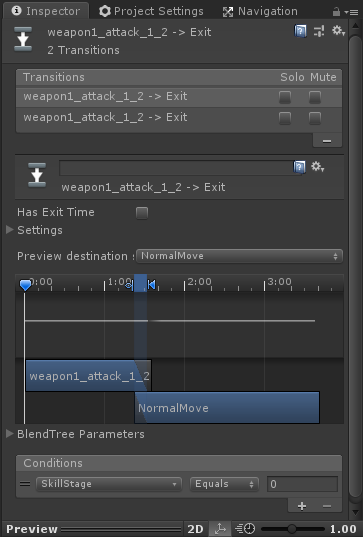The height and width of the screenshot is (537, 363).
Task: Click the Inspector lock icon
Action: point(336,12)
